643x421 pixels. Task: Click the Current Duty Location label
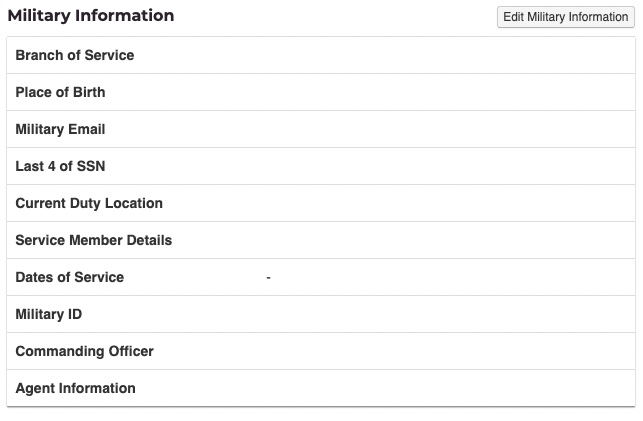tap(89, 203)
